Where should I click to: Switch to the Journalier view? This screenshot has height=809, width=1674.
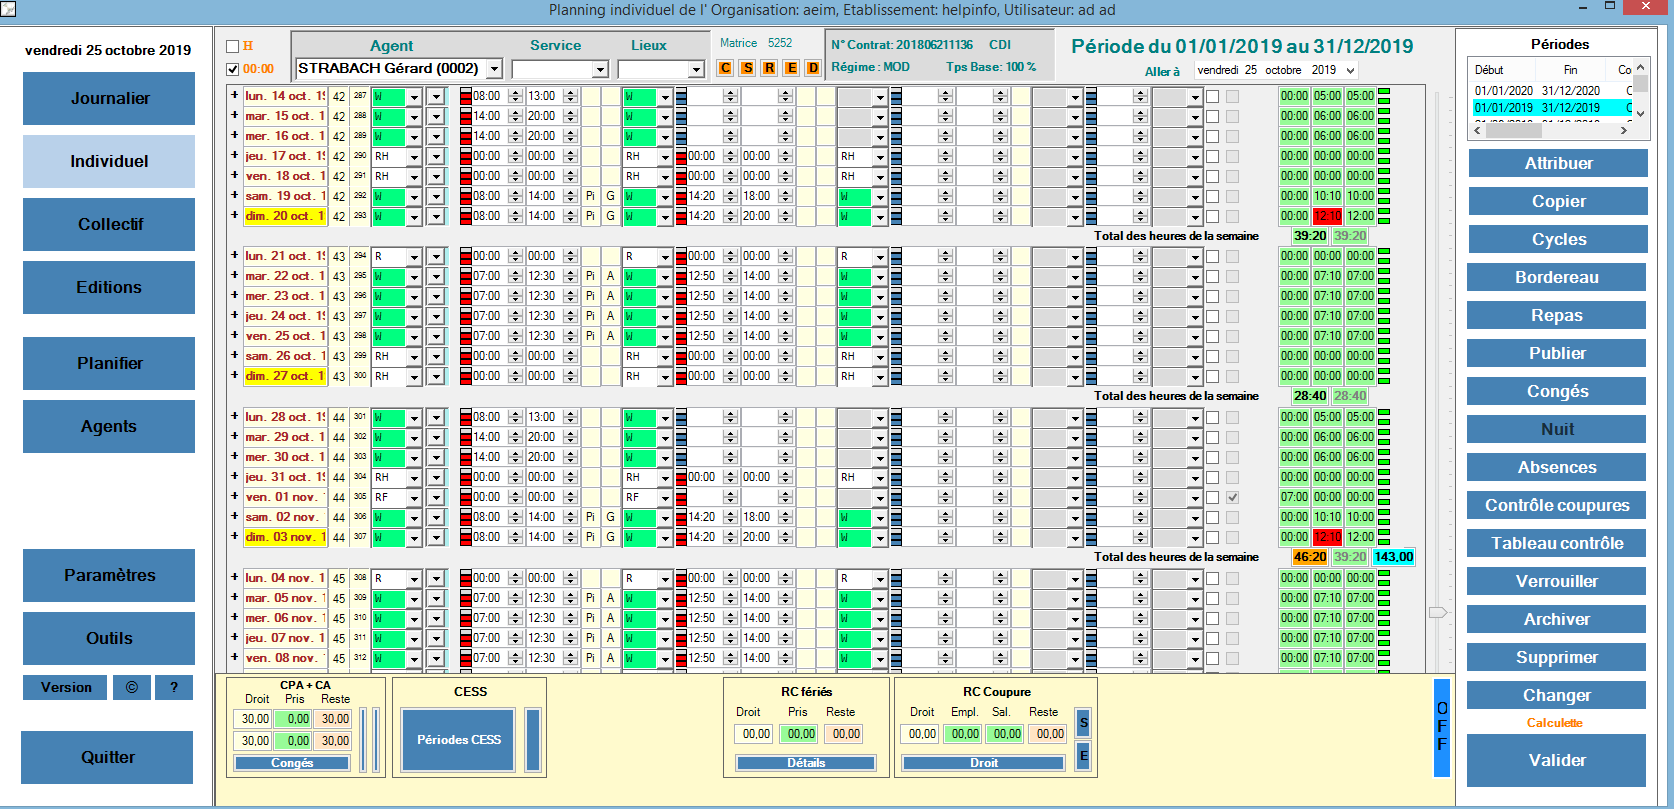109,98
